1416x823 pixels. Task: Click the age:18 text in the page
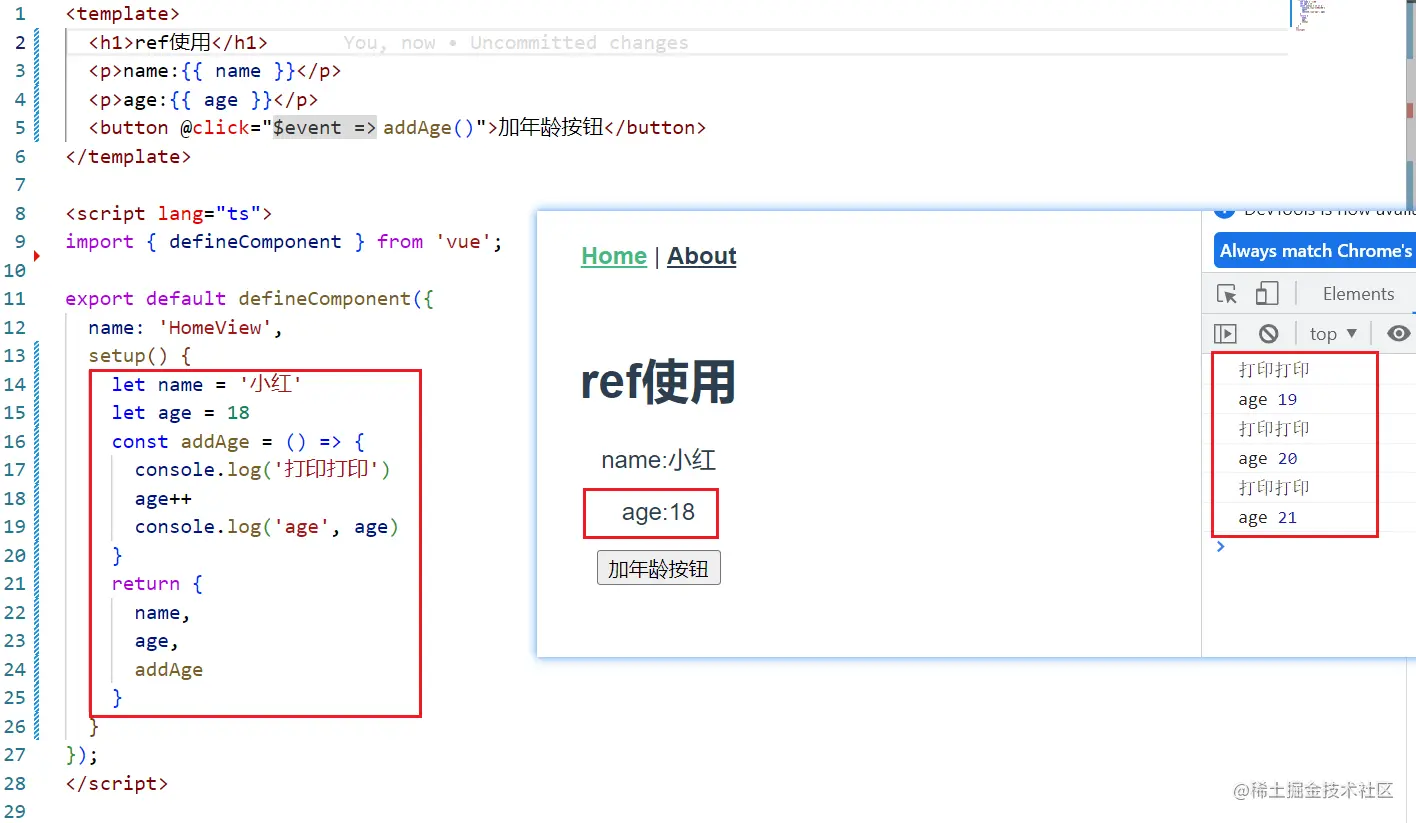coord(658,513)
